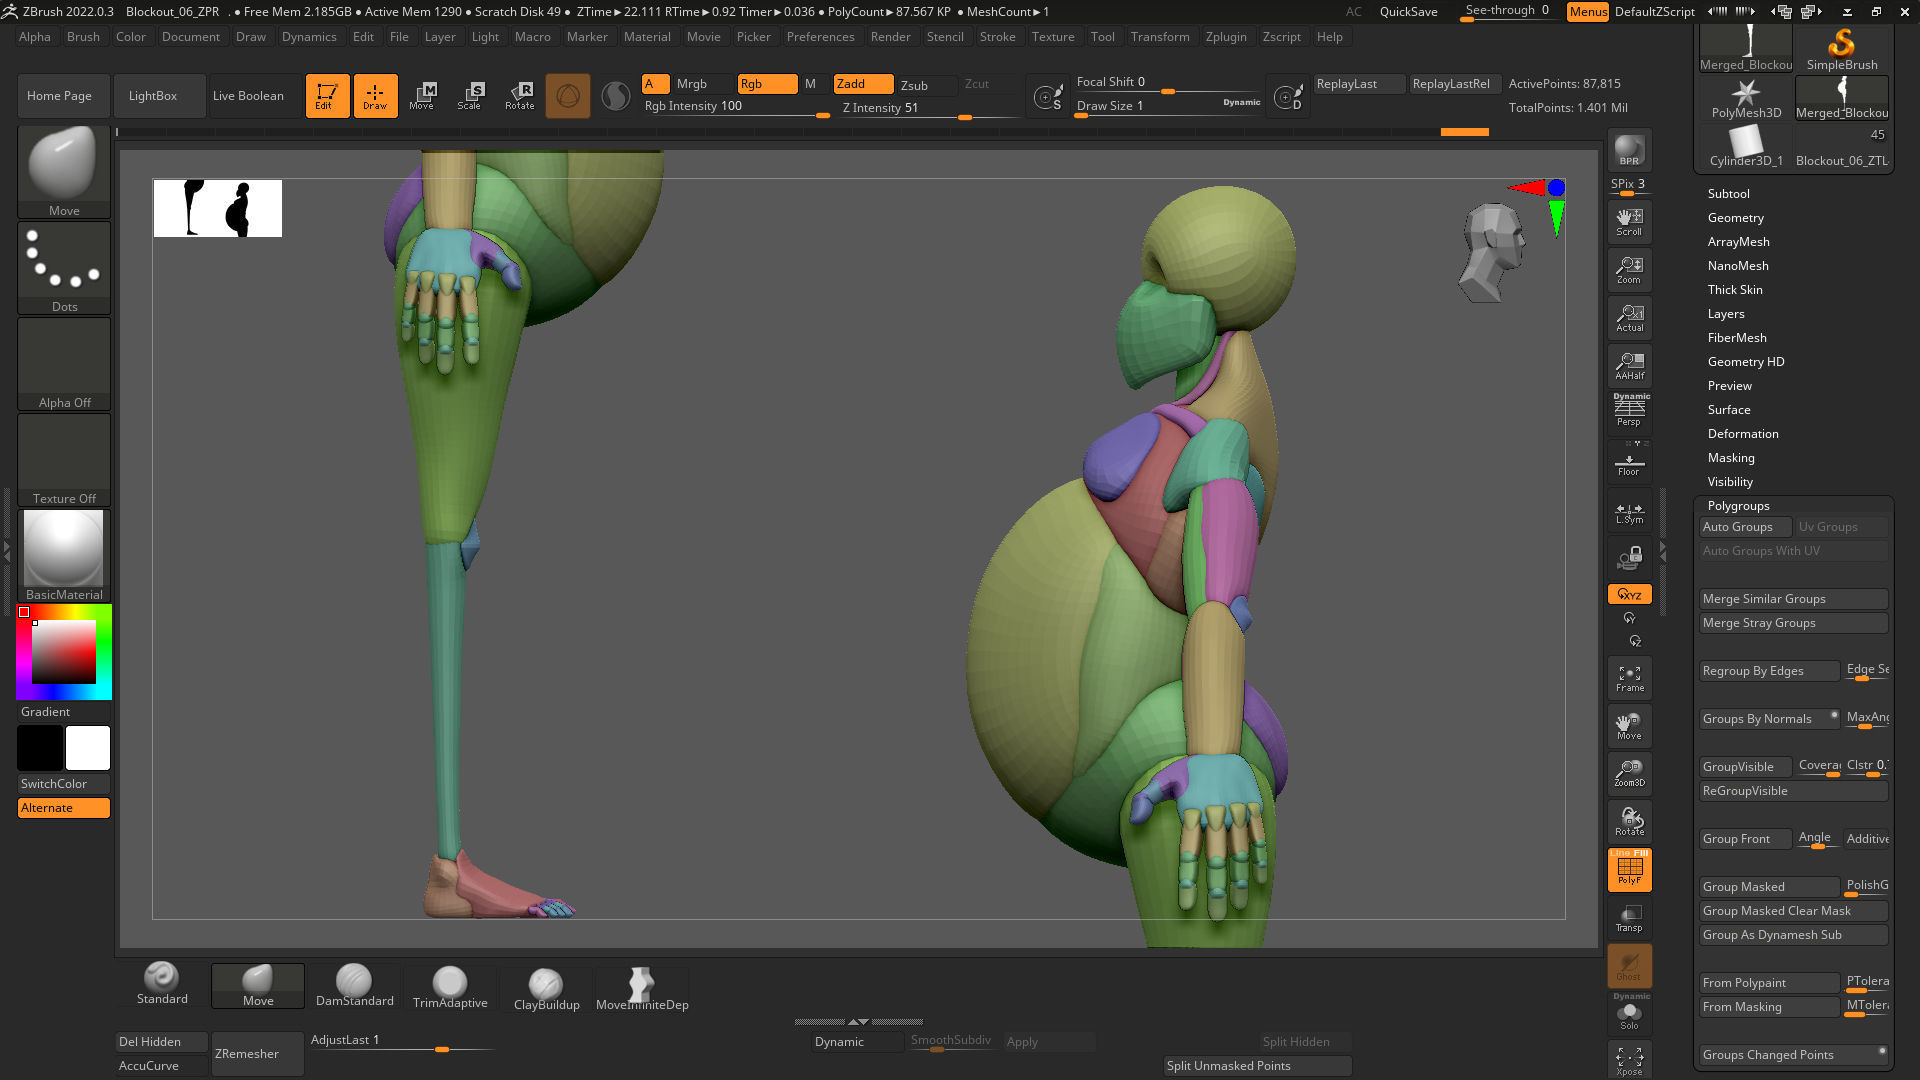Click the Xpose icon
1920x1080 pixels.
coord(1629,1061)
